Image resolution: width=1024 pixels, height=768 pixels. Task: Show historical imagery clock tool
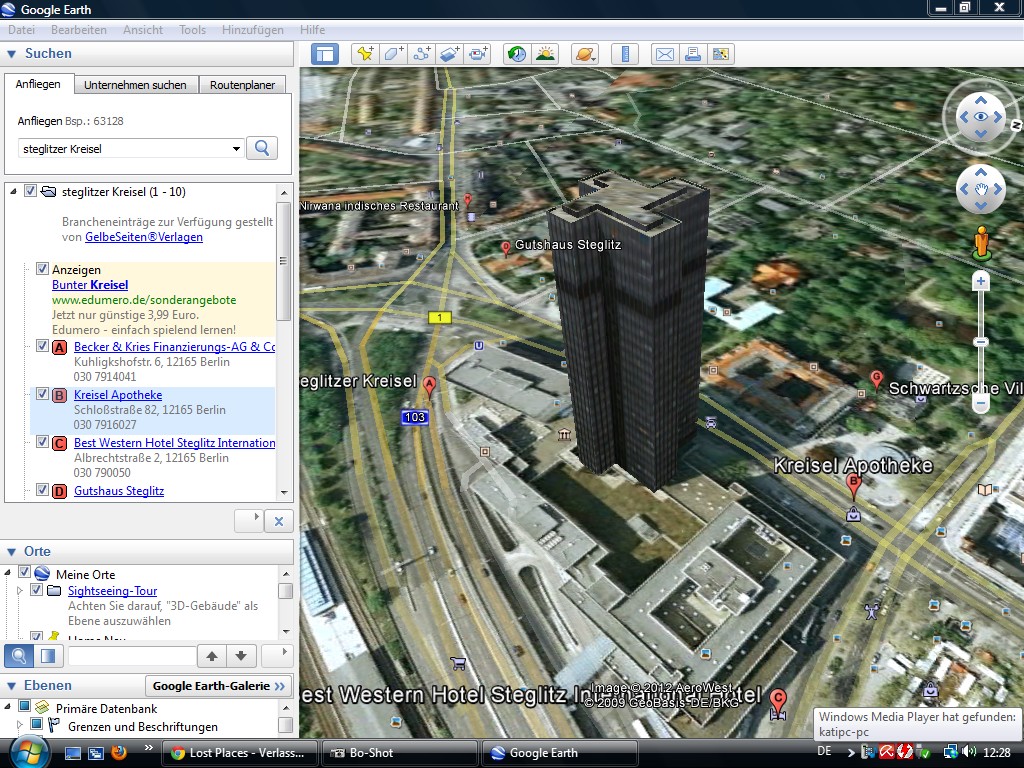click(517, 54)
